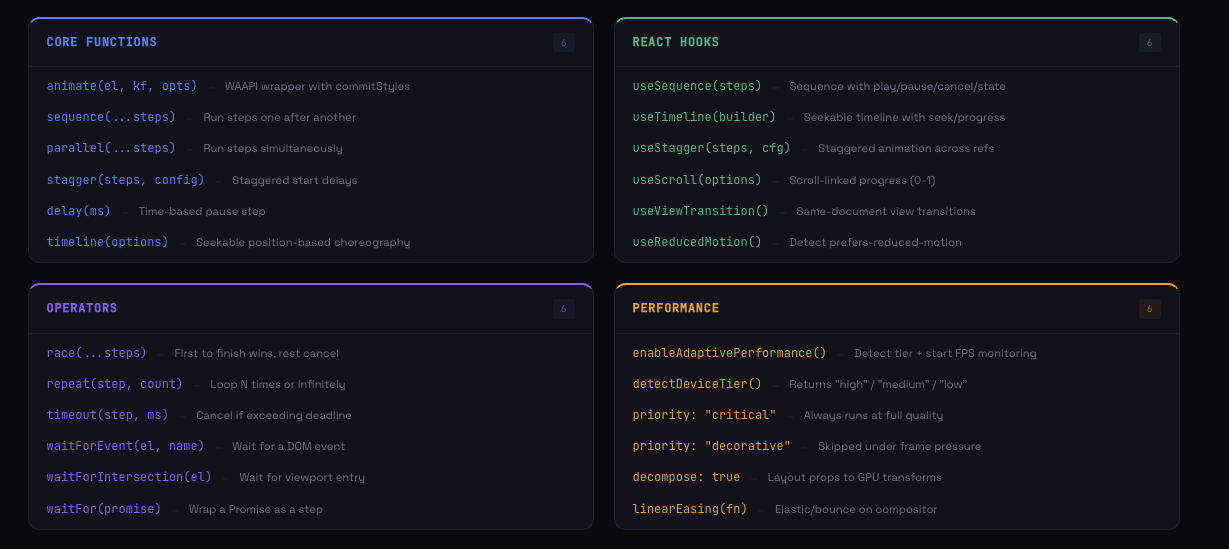Select the useScroll(options) hook
The image size is (1229, 549).
(697, 180)
